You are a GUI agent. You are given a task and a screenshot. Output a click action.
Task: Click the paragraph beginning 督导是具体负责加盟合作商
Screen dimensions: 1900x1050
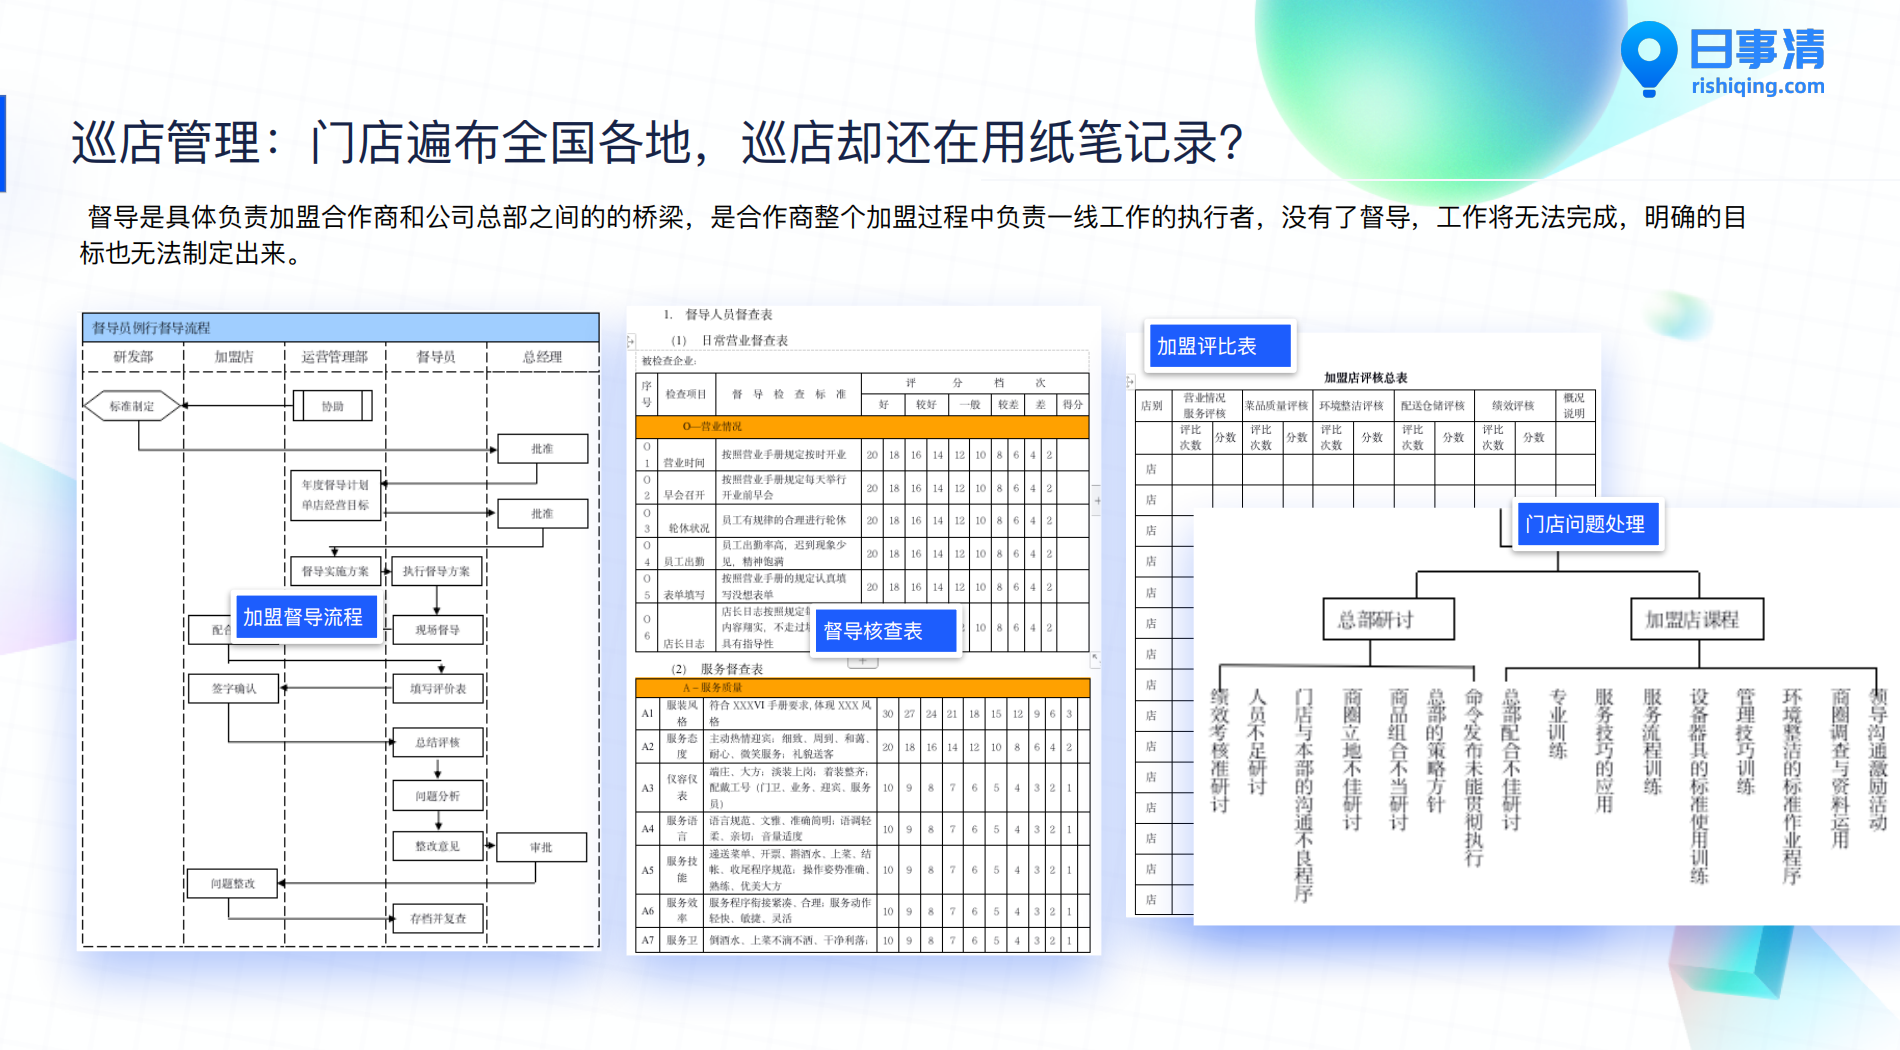914,235
